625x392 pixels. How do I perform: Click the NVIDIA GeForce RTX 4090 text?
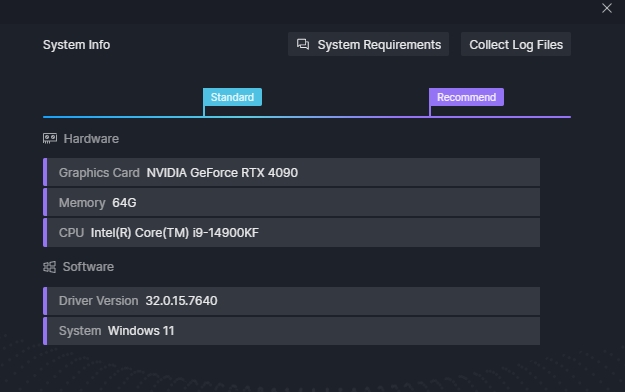[222, 173]
